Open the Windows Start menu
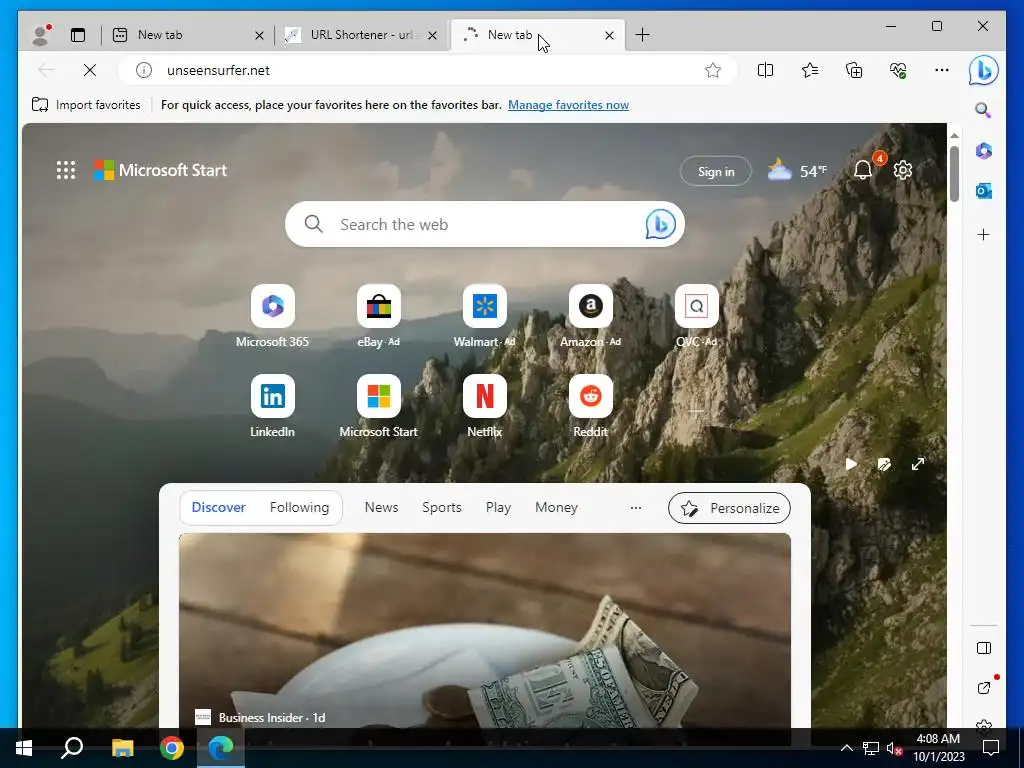This screenshot has width=1024, height=768. 24,748
